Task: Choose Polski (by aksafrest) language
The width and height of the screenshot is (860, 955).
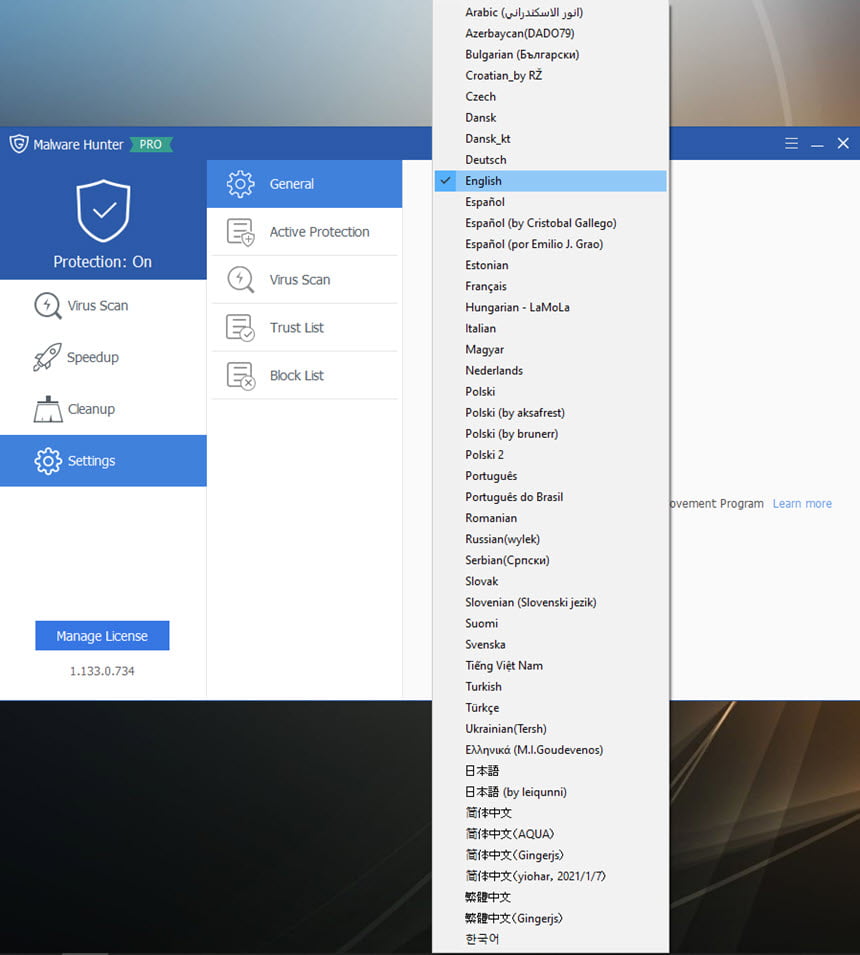Action: coord(551,413)
